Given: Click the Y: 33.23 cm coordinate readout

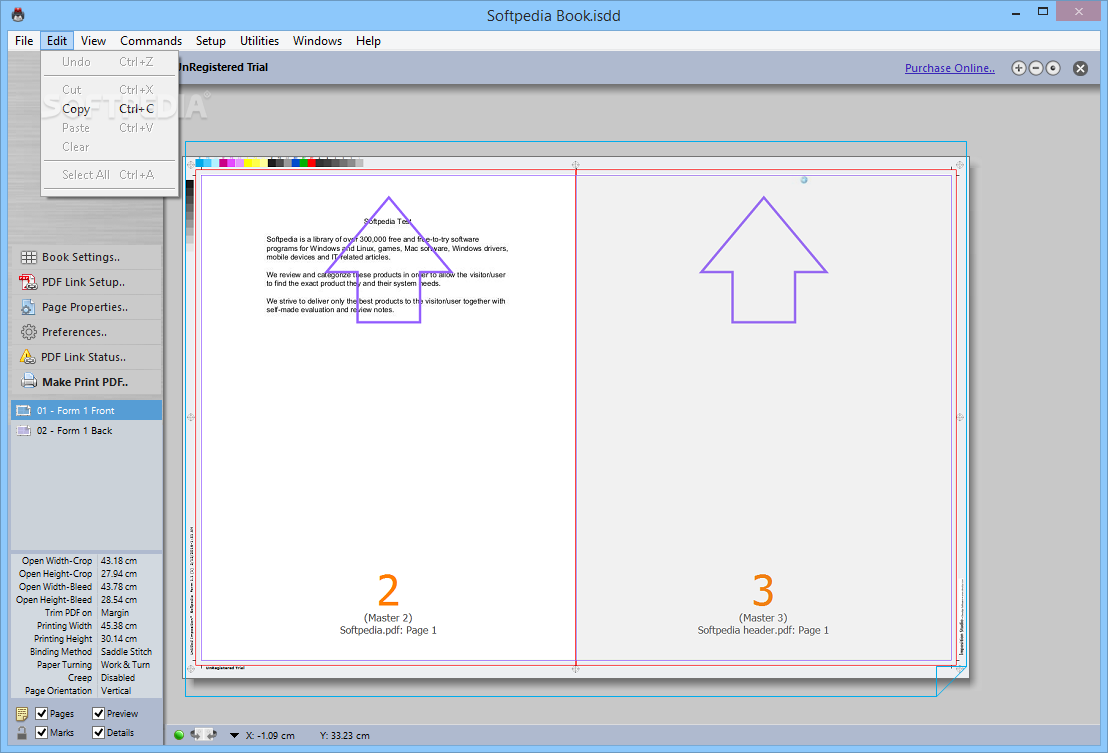Looking at the screenshot, I should [344, 735].
